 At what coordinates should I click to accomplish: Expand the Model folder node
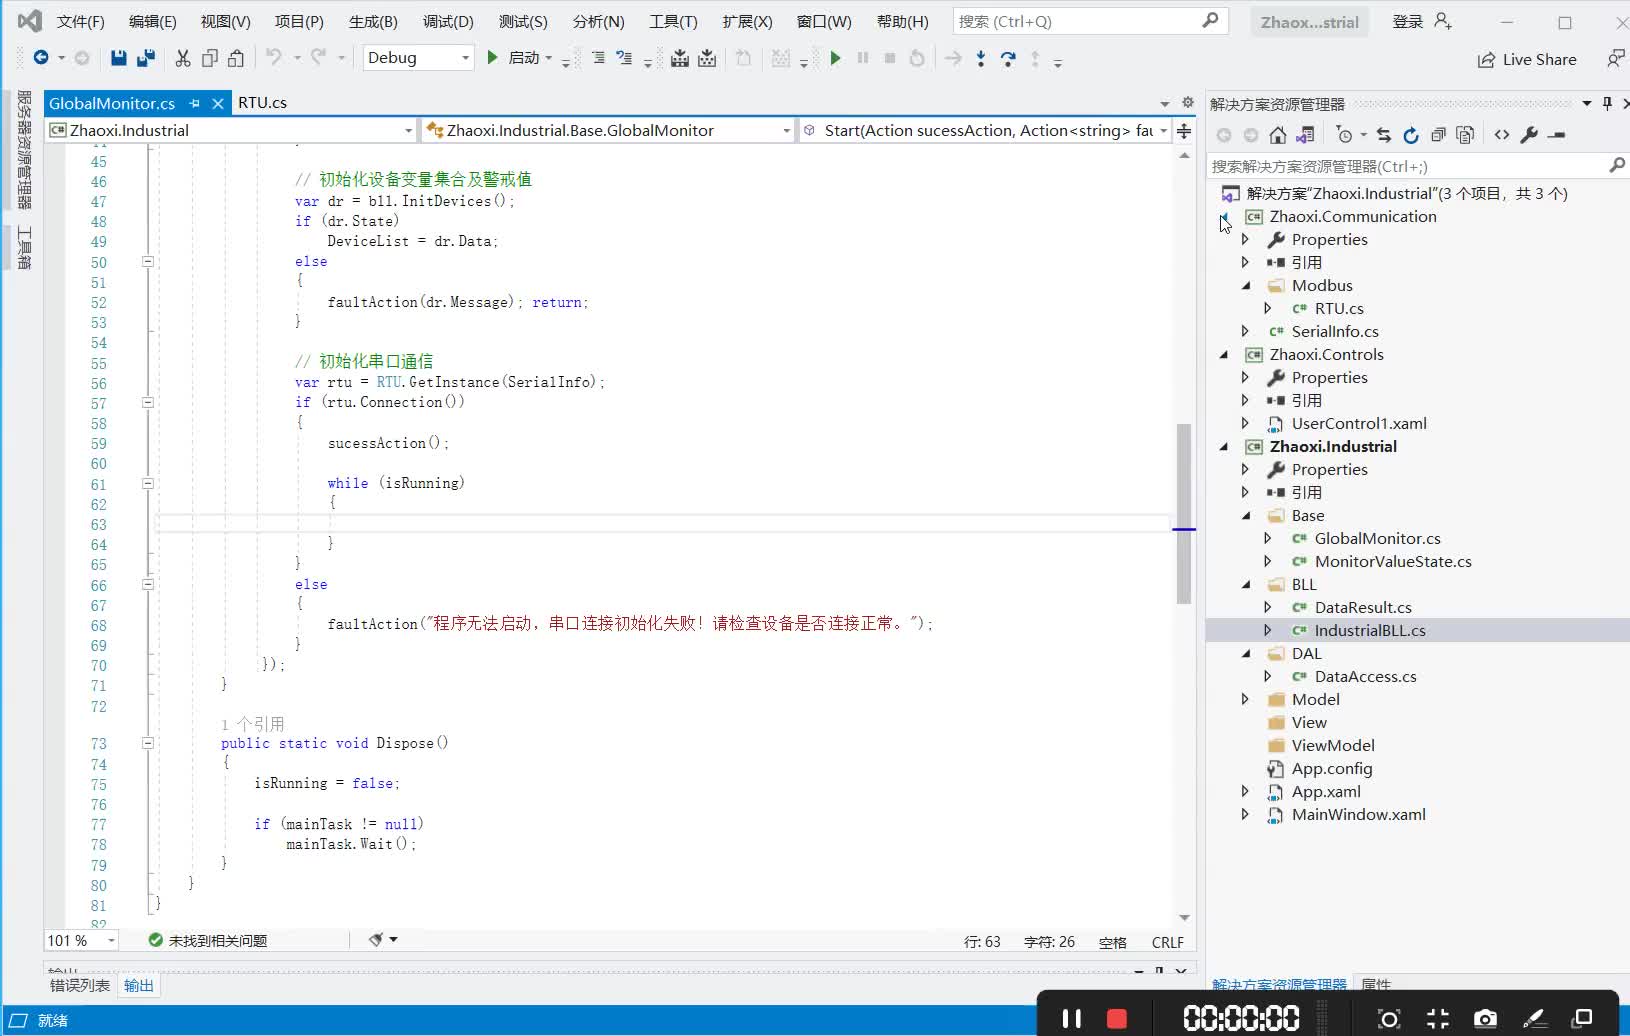[1246, 700]
